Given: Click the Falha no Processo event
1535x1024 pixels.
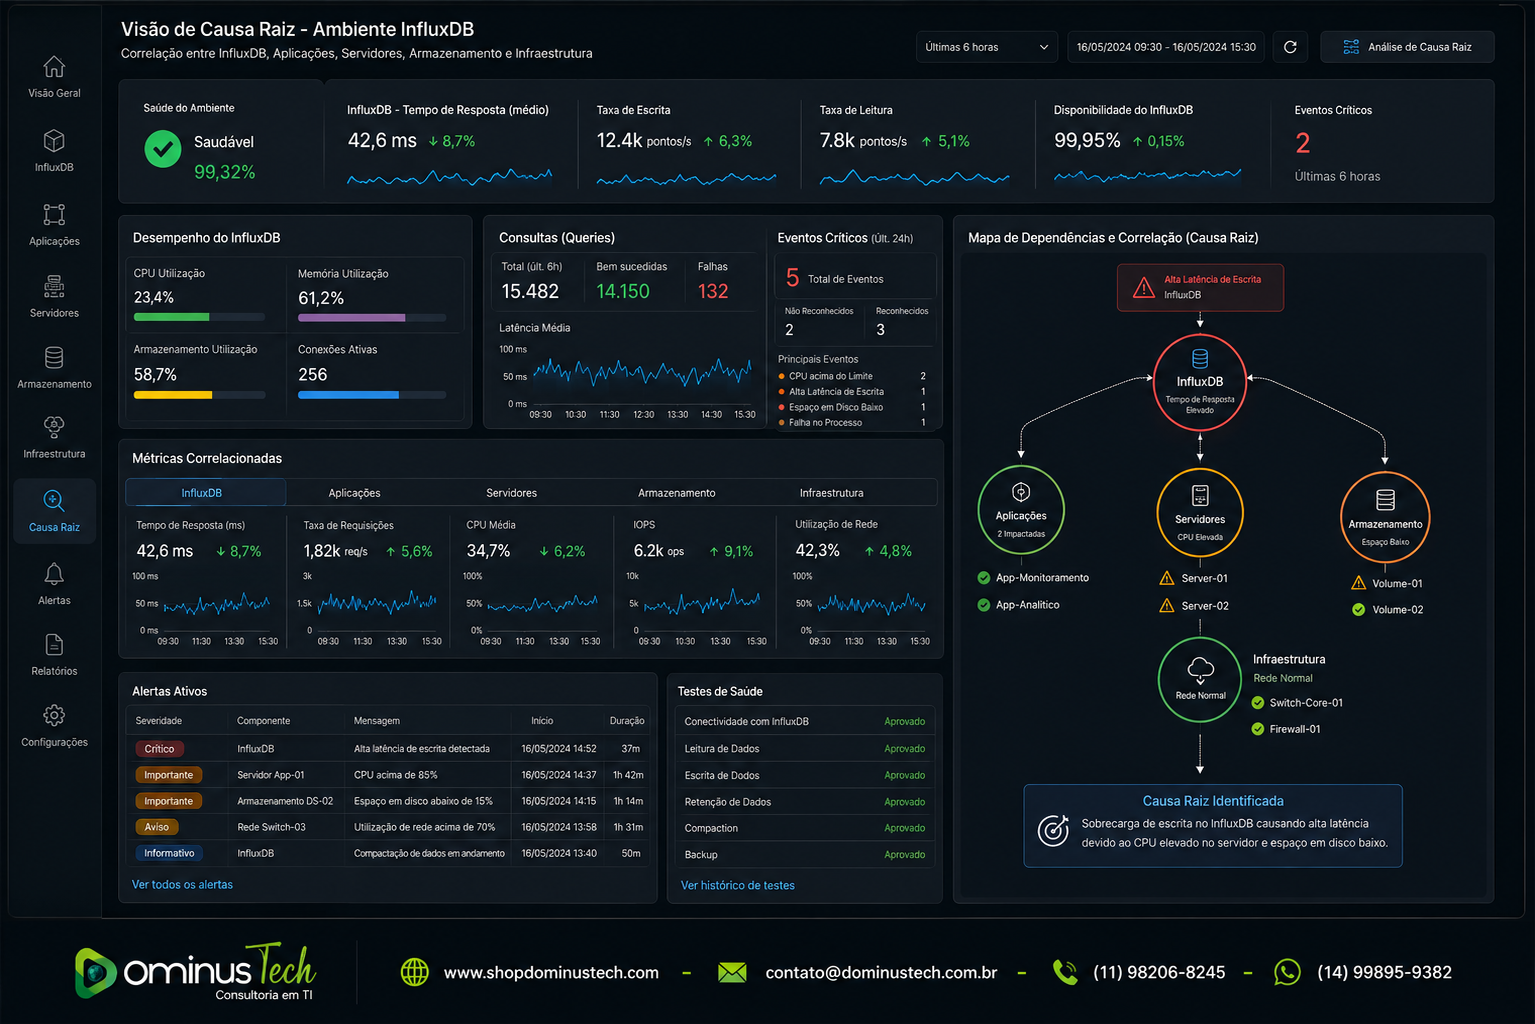Looking at the screenshot, I should pyautogui.click(x=853, y=423).
